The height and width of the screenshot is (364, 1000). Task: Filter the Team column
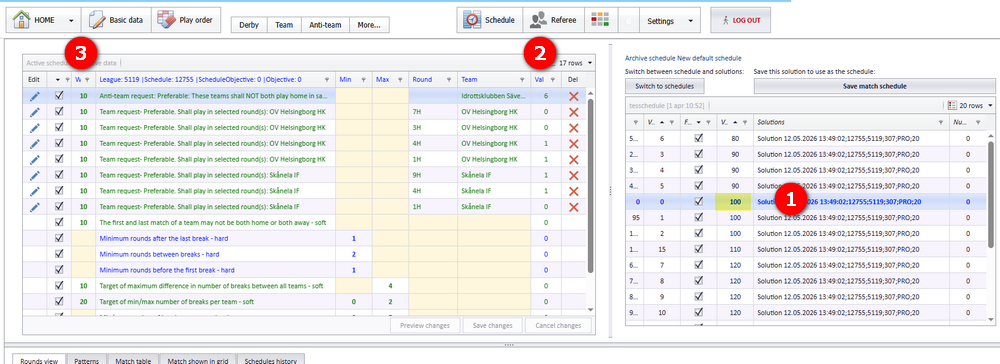(x=523, y=80)
